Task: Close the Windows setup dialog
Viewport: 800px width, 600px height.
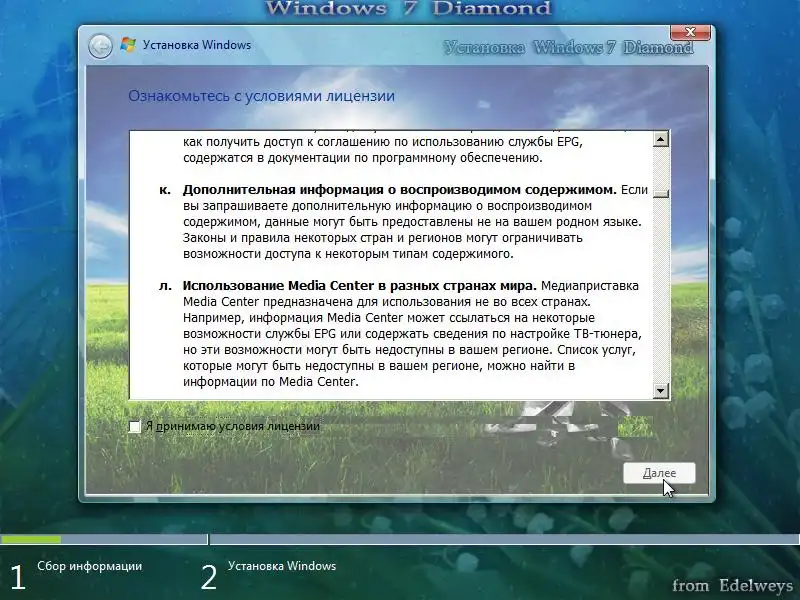Action: click(690, 32)
